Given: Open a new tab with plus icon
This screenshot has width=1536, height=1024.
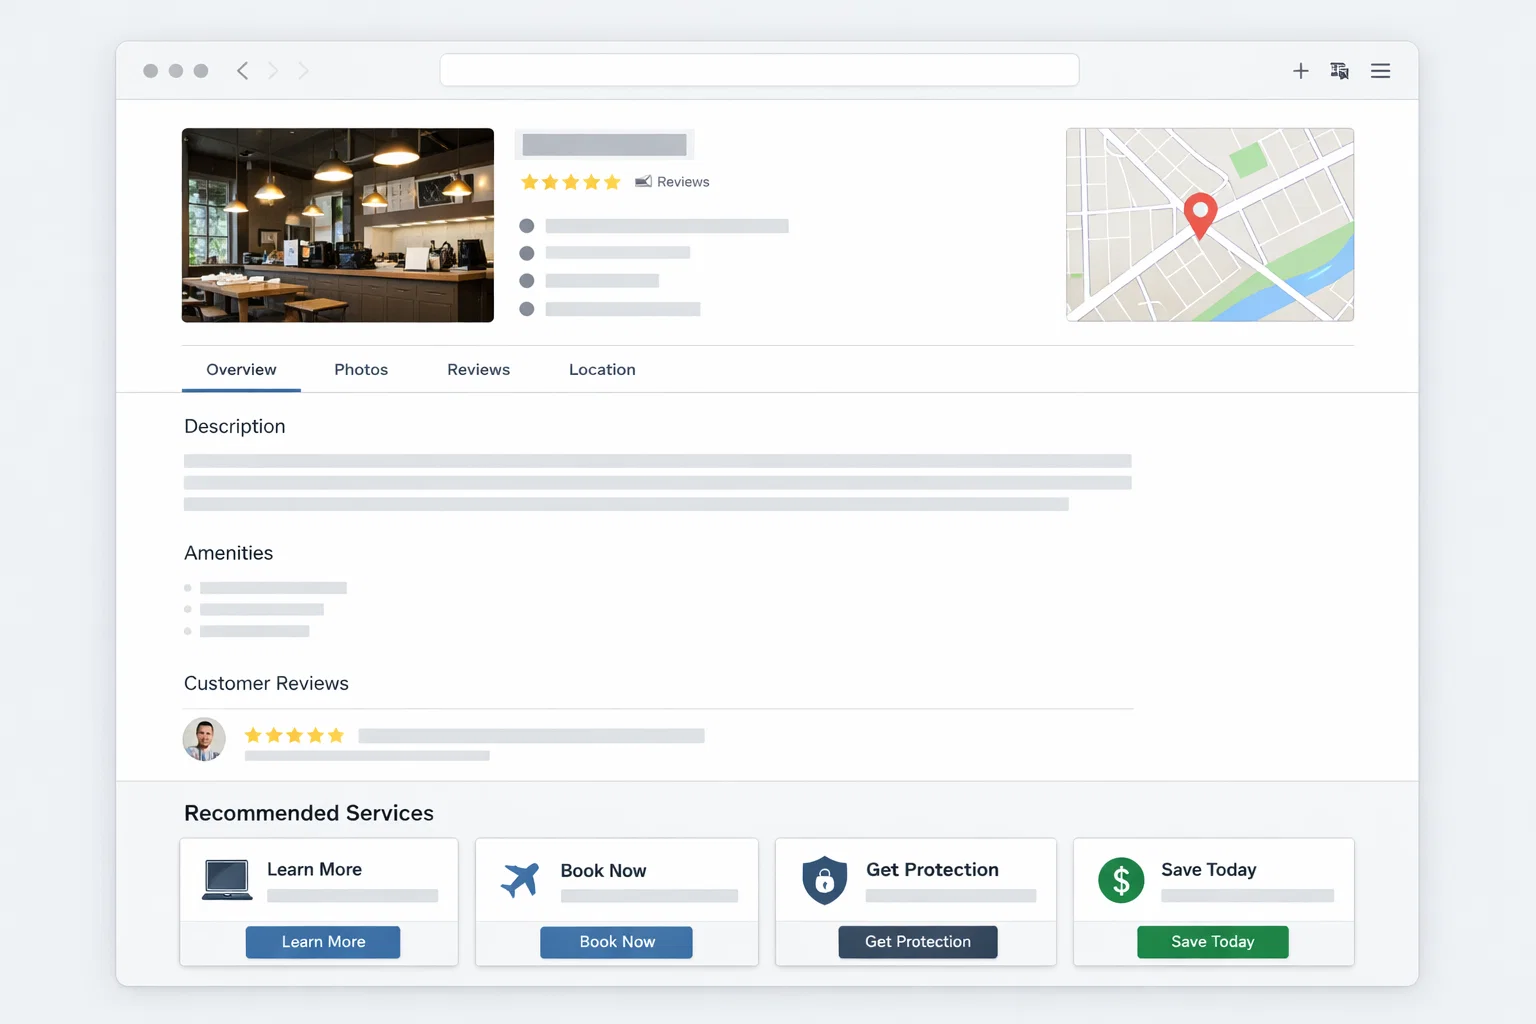Looking at the screenshot, I should 1300,71.
